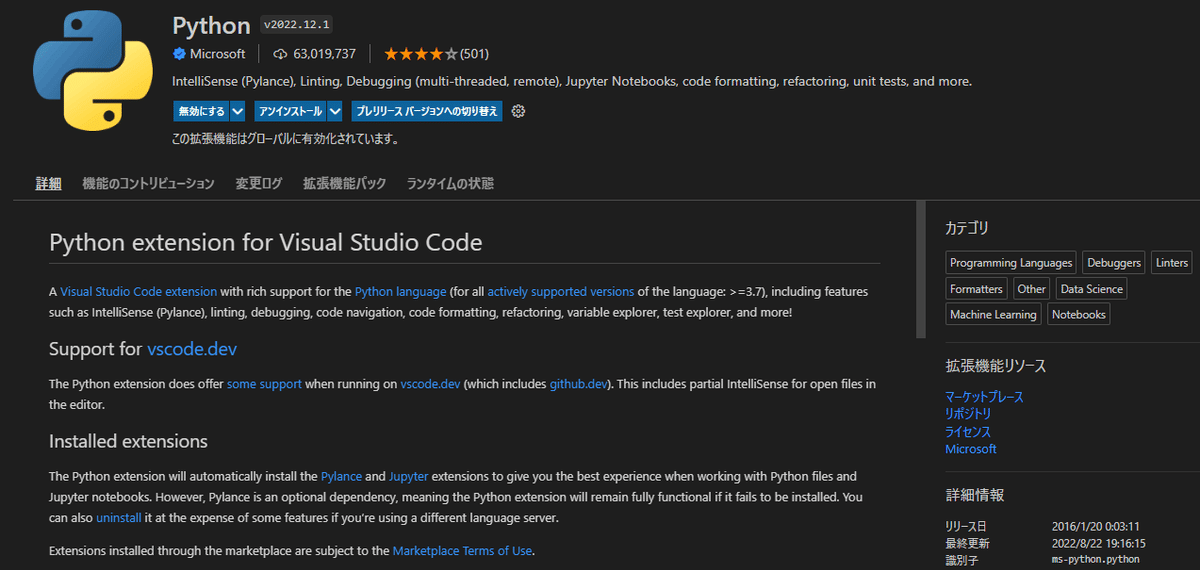Click the Microsoft verified publisher badge

click(179, 53)
